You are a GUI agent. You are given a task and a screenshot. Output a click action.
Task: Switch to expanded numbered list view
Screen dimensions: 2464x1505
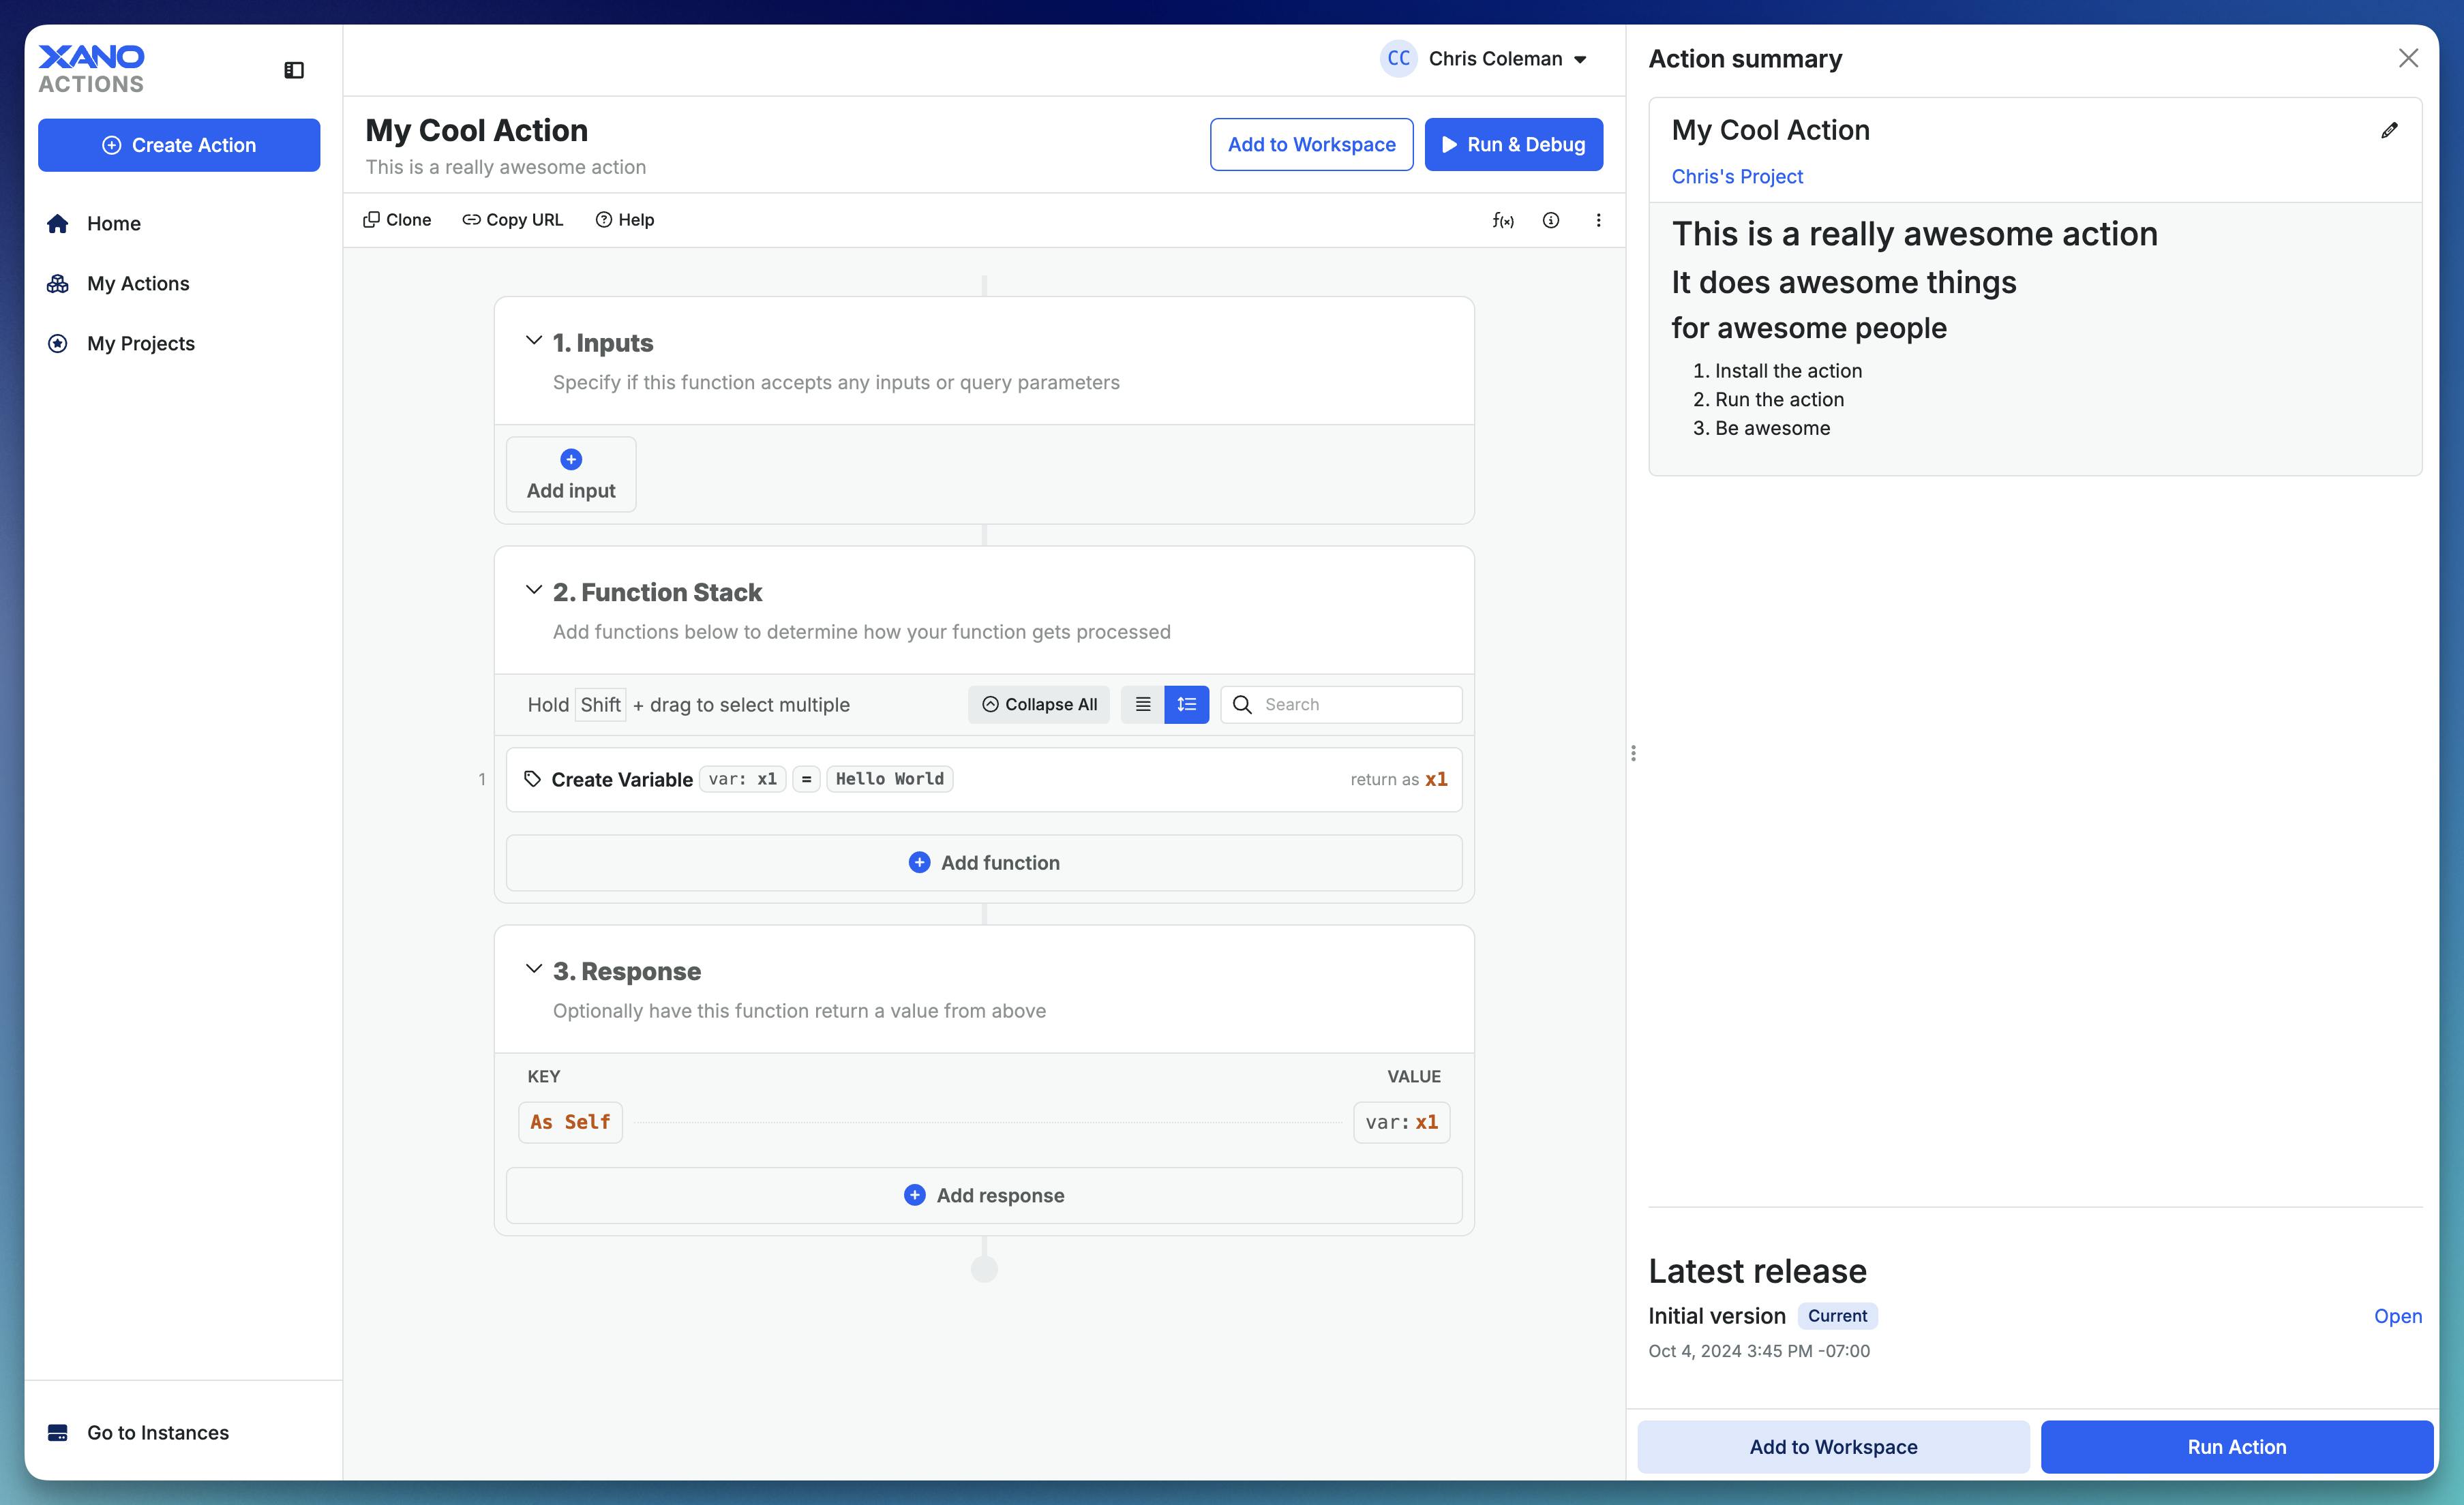[x=1186, y=704]
